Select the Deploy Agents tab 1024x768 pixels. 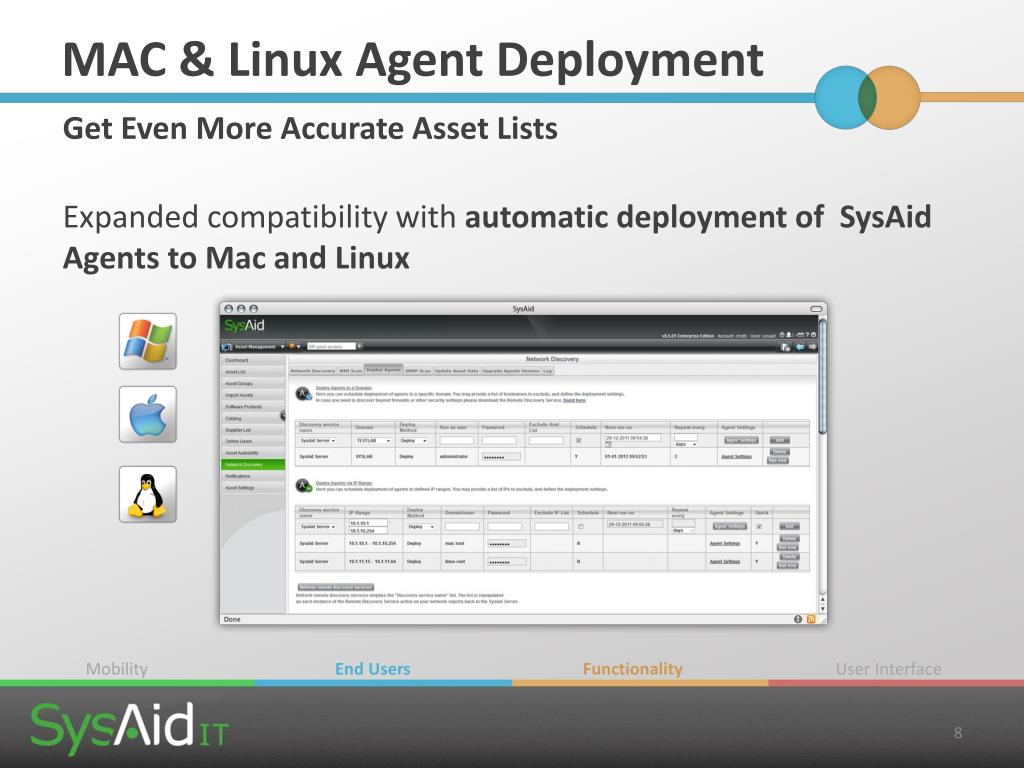[383, 370]
